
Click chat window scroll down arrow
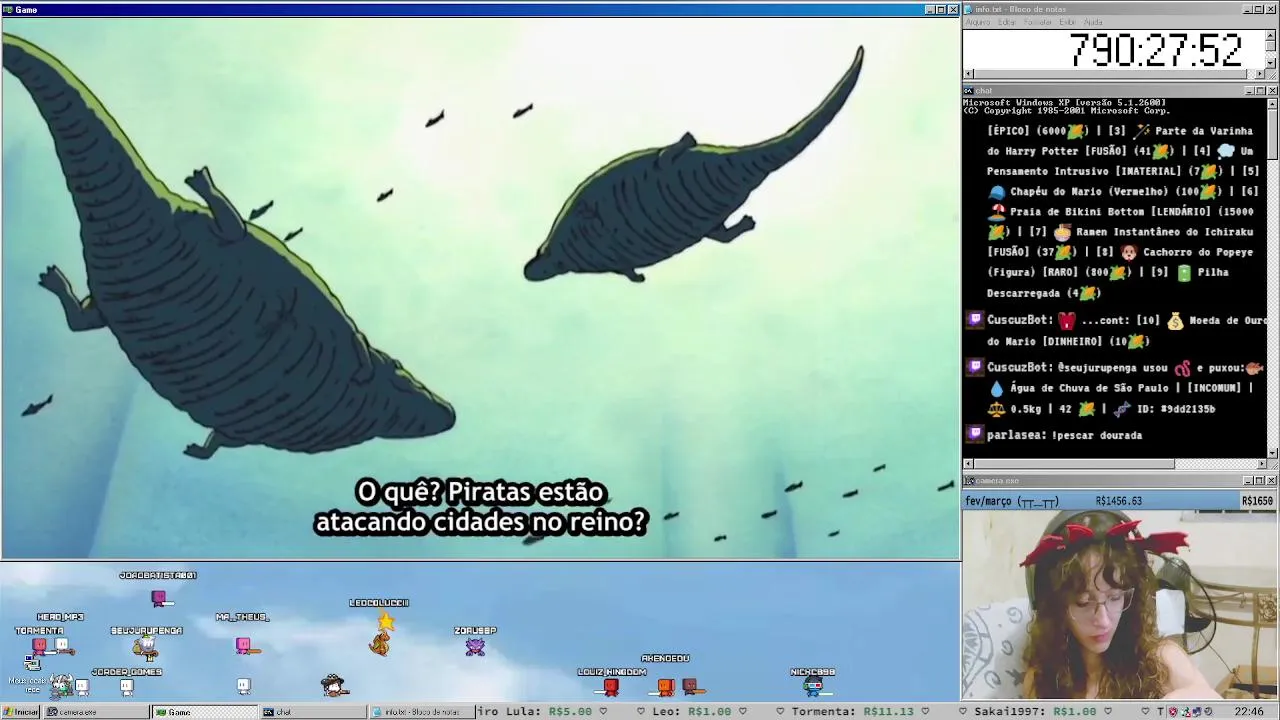click(1272, 453)
